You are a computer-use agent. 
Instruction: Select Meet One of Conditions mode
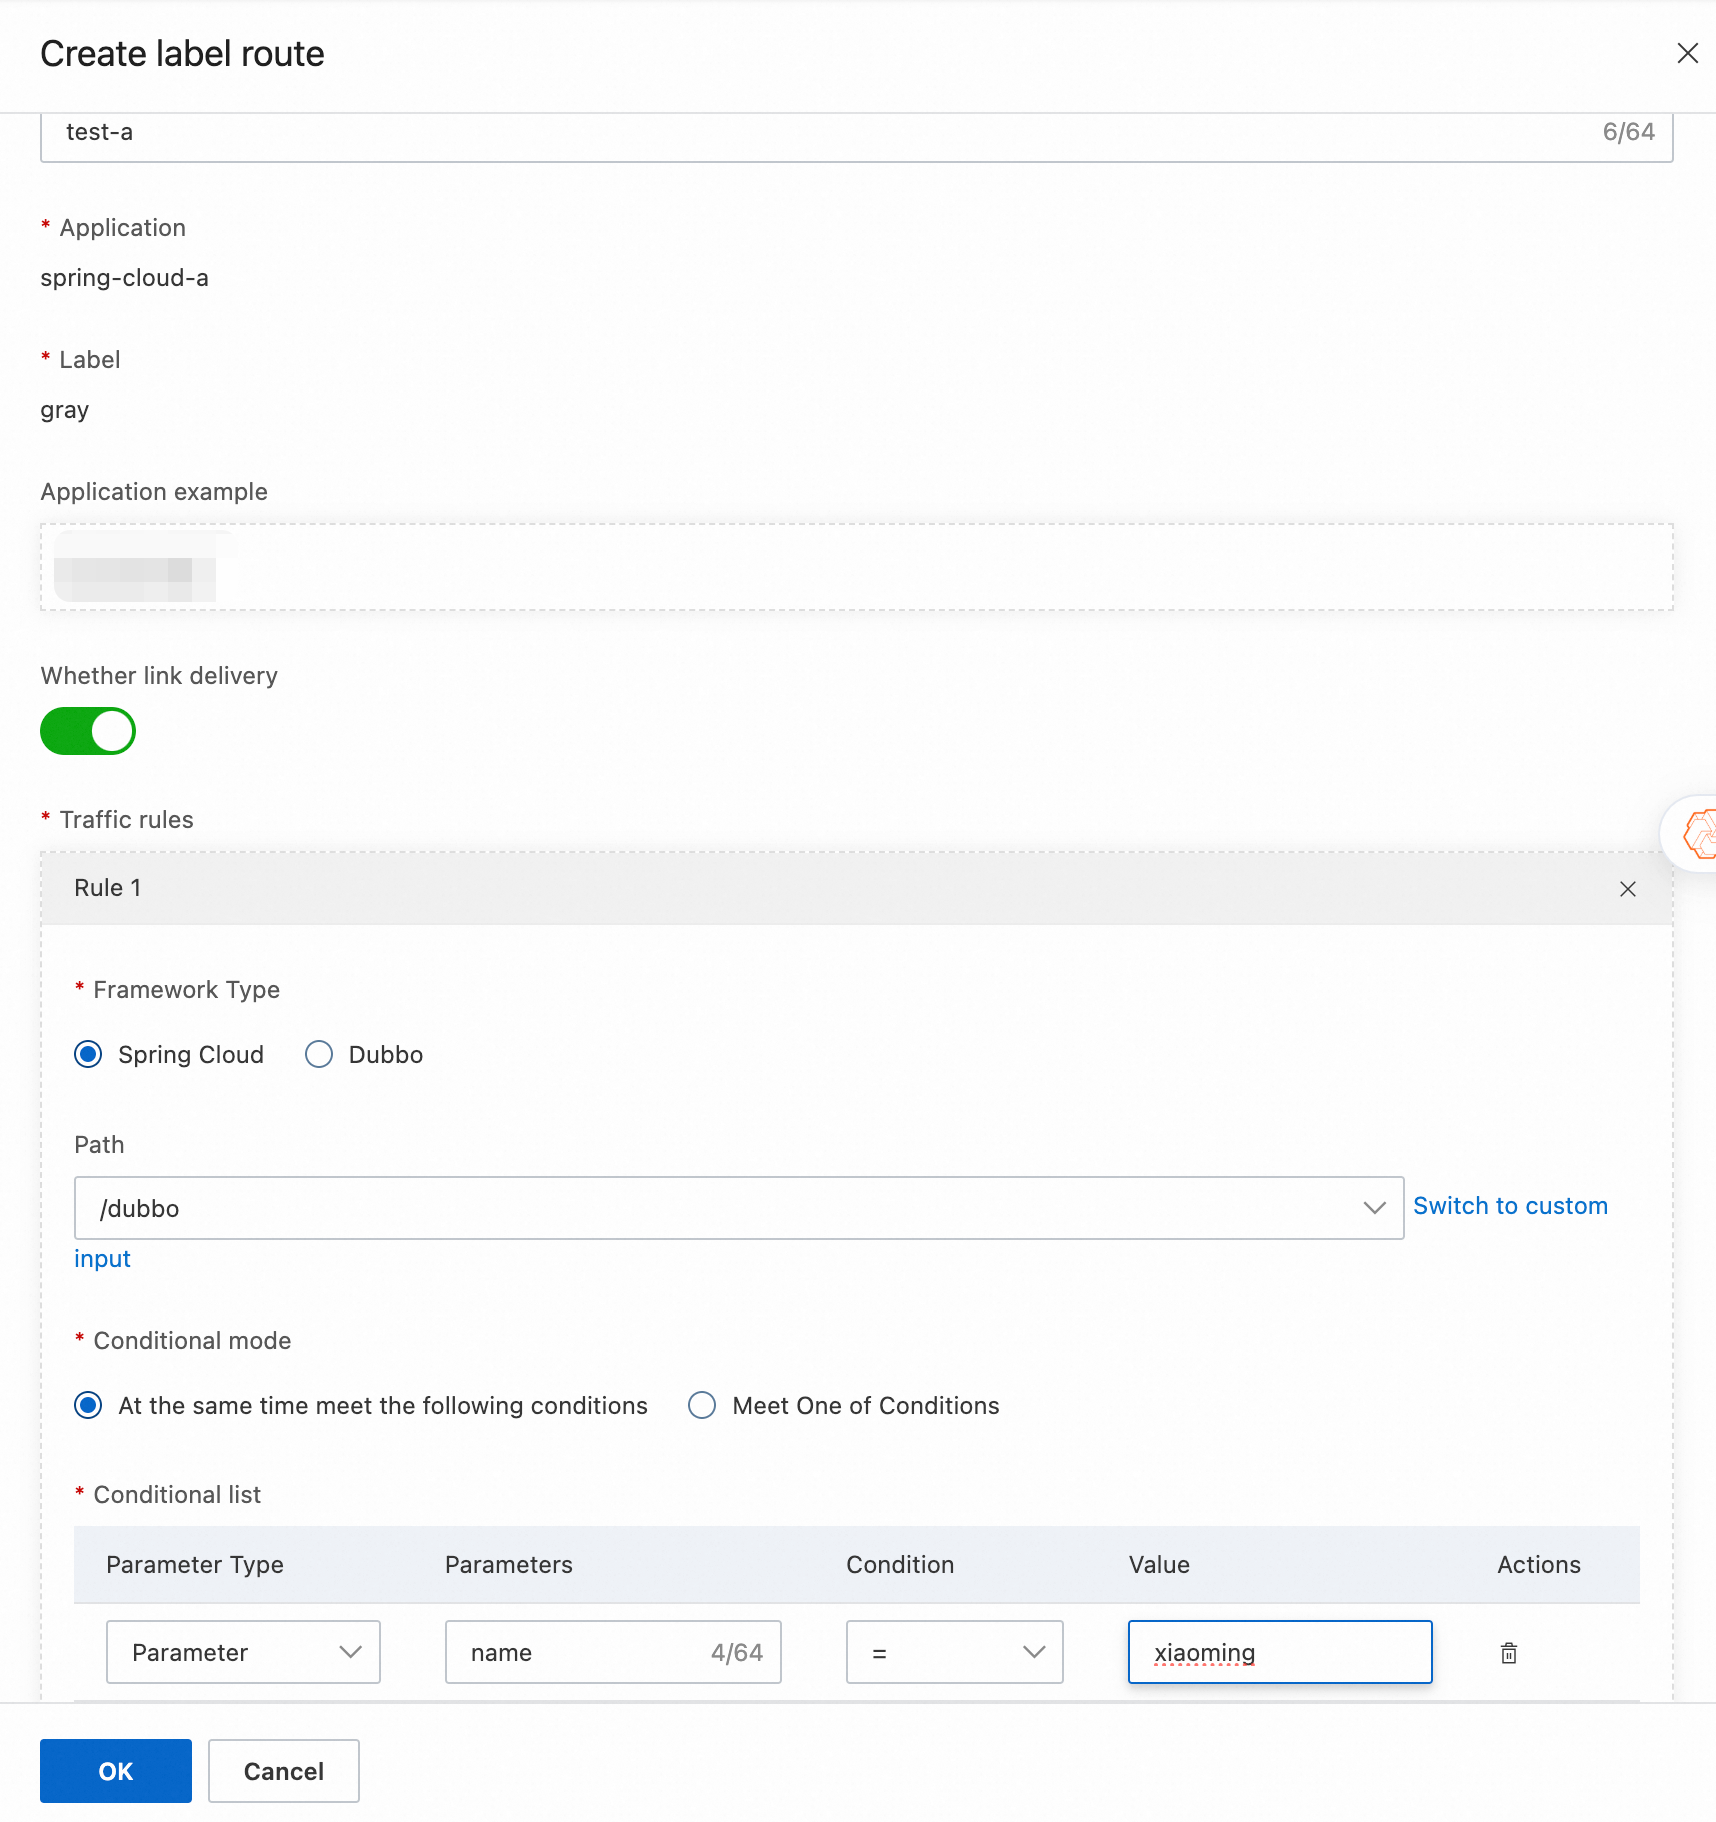(702, 1406)
